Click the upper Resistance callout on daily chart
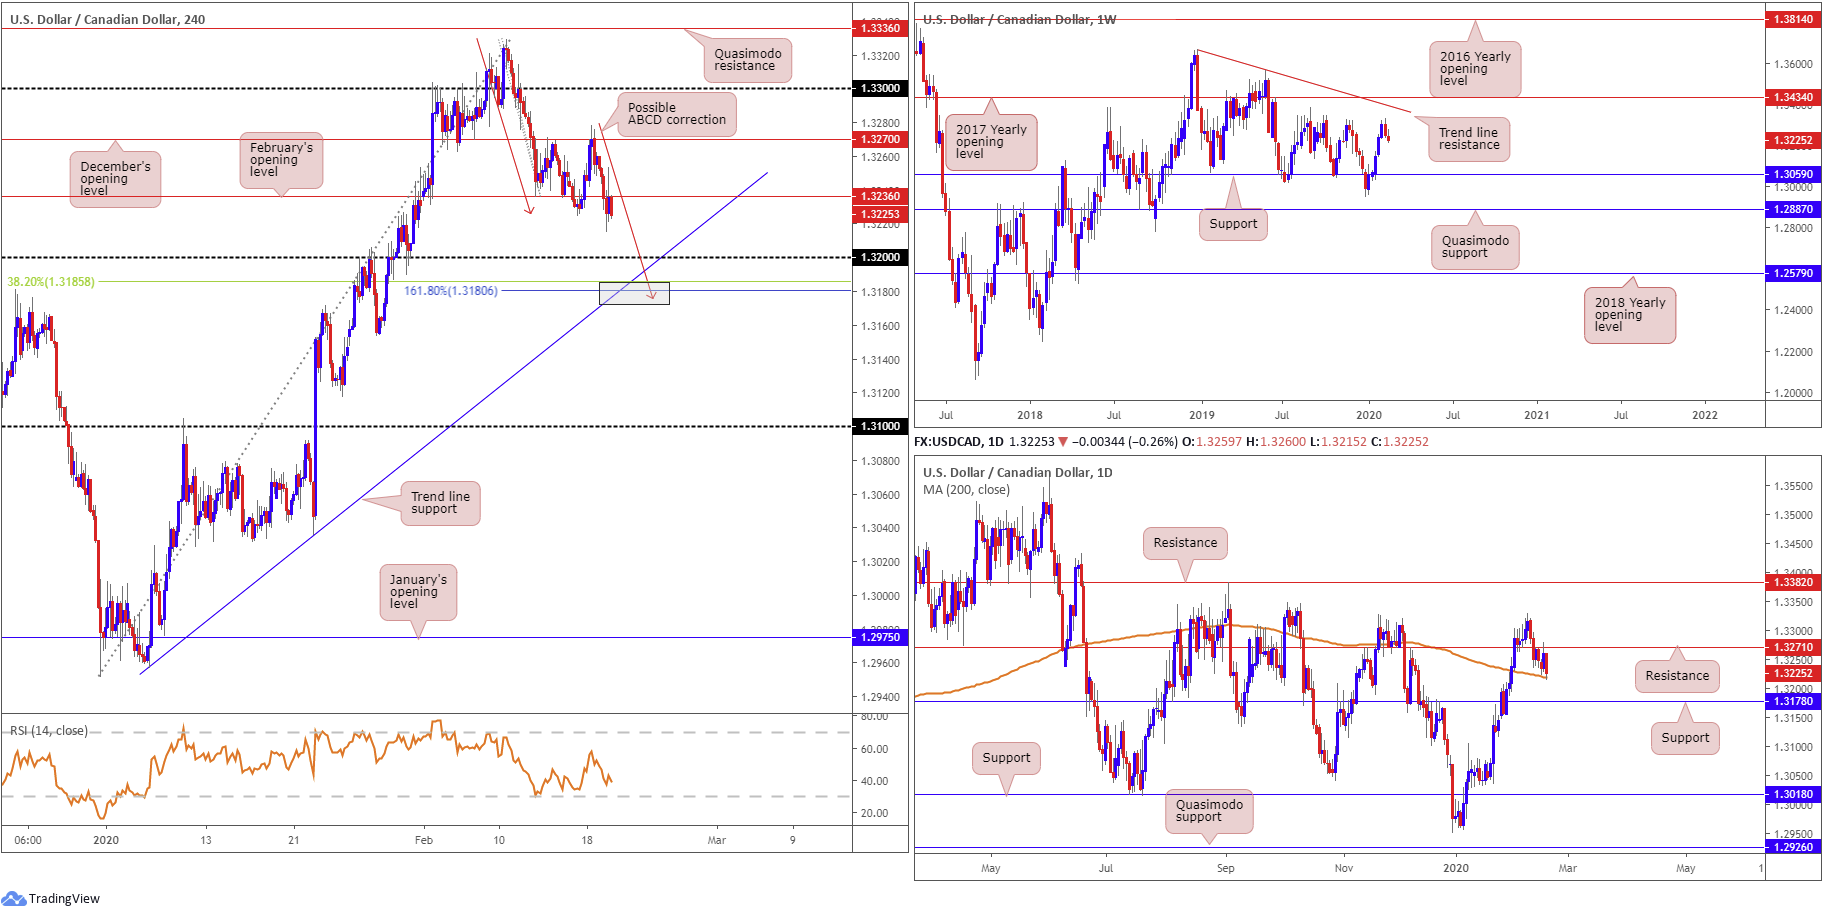This screenshot has width=1824, height=908. point(1185,543)
